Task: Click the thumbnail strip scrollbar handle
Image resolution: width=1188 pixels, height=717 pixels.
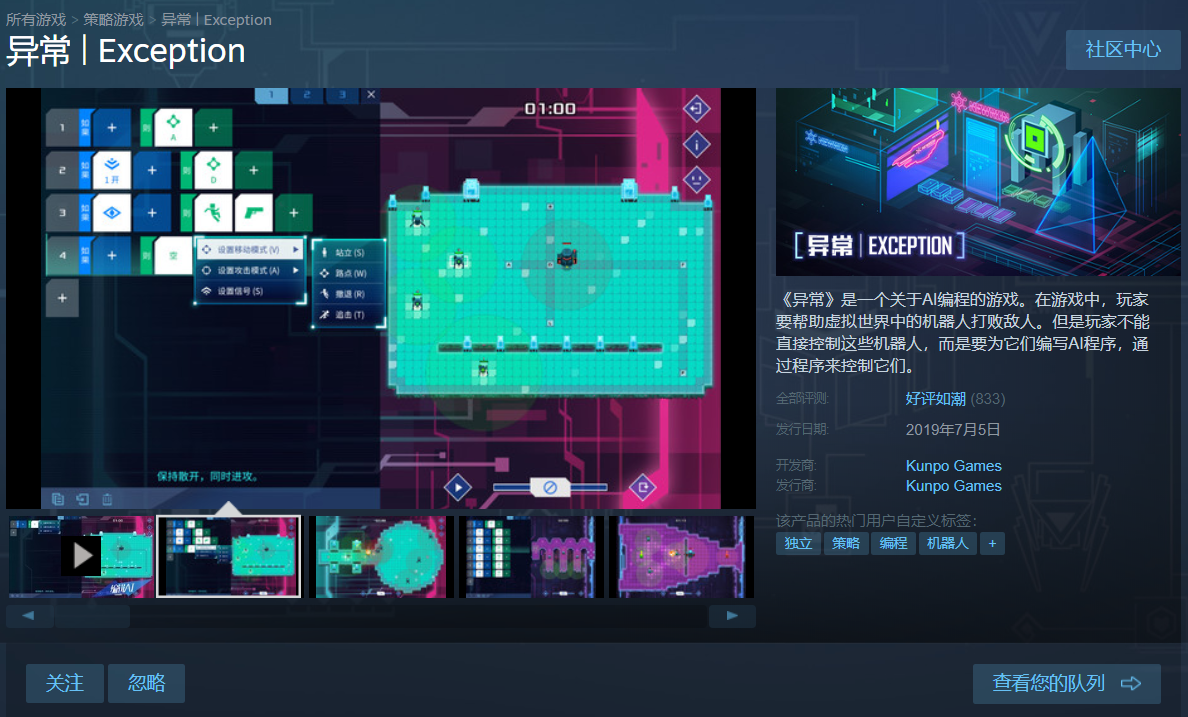Action: (x=92, y=616)
